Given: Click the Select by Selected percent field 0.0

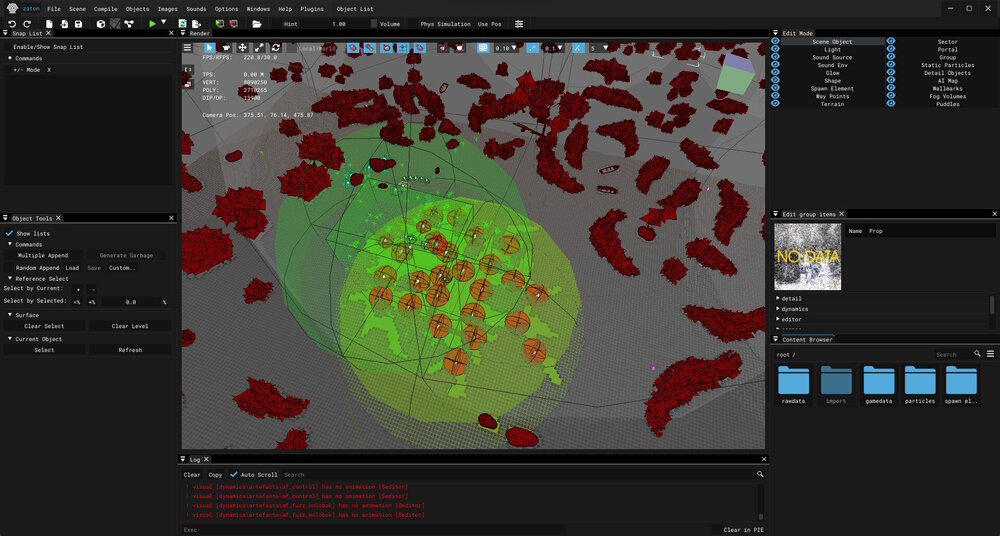Looking at the screenshot, I should (131, 302).
